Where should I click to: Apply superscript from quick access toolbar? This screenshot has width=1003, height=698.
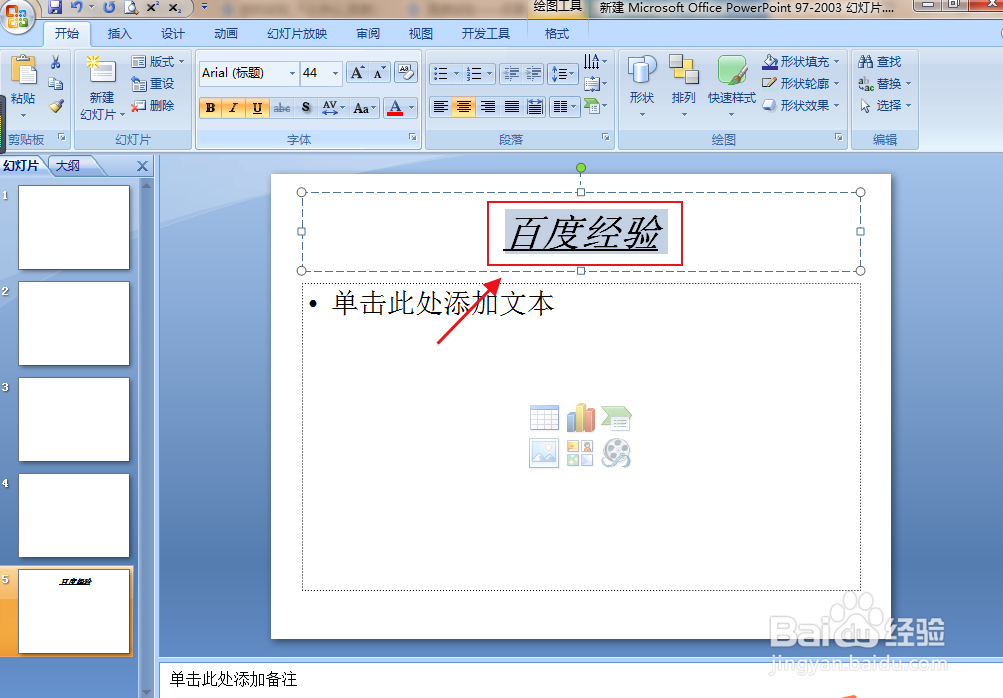click(153, 8)
